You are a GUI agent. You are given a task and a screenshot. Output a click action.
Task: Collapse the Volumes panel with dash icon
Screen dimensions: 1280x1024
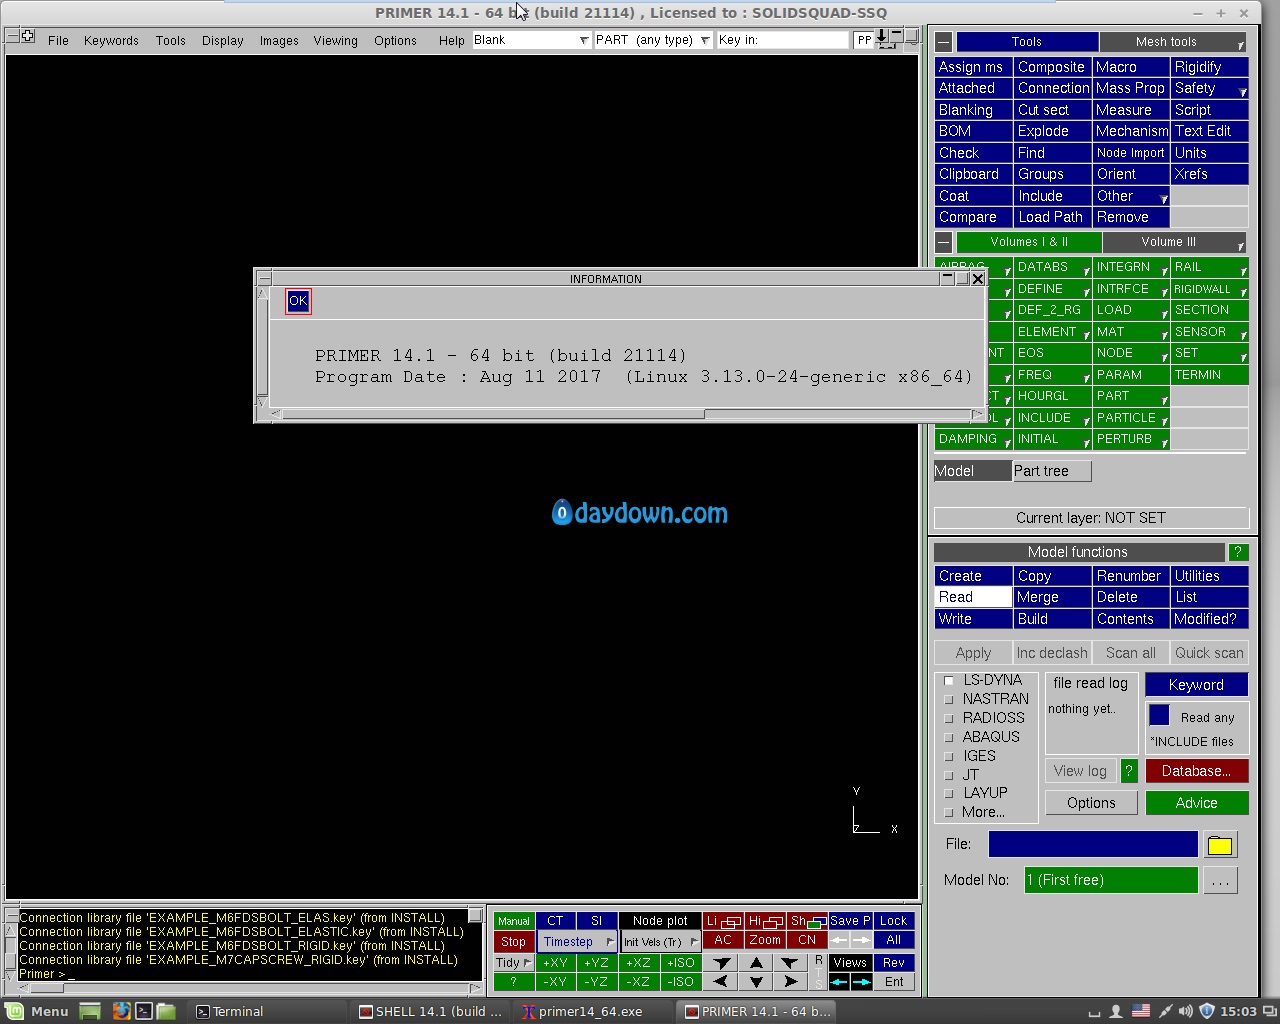coord(943,242)
